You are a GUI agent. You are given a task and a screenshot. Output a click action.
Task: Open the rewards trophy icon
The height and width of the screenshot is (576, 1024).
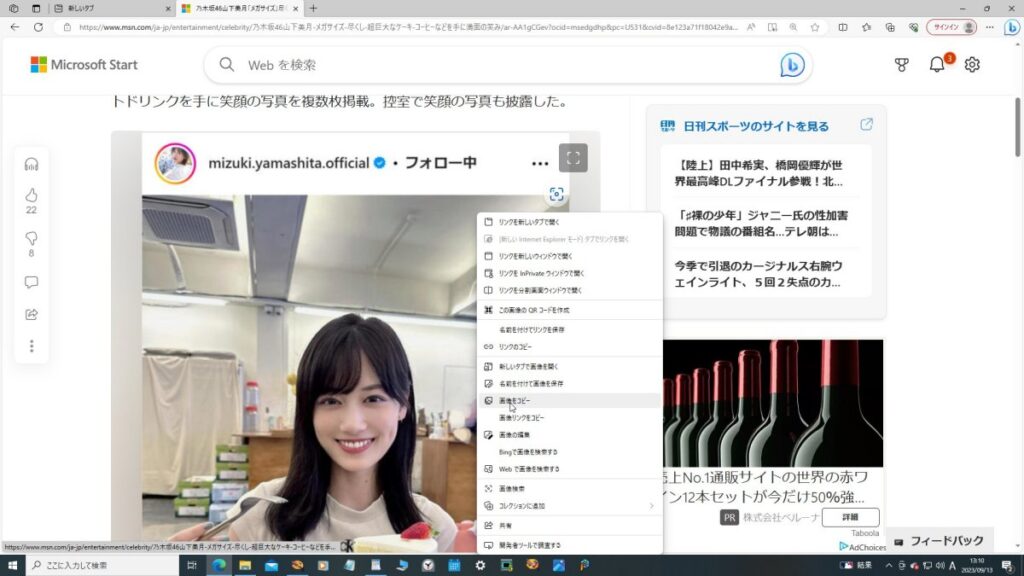pyautogui.click(x=901, y=64)
